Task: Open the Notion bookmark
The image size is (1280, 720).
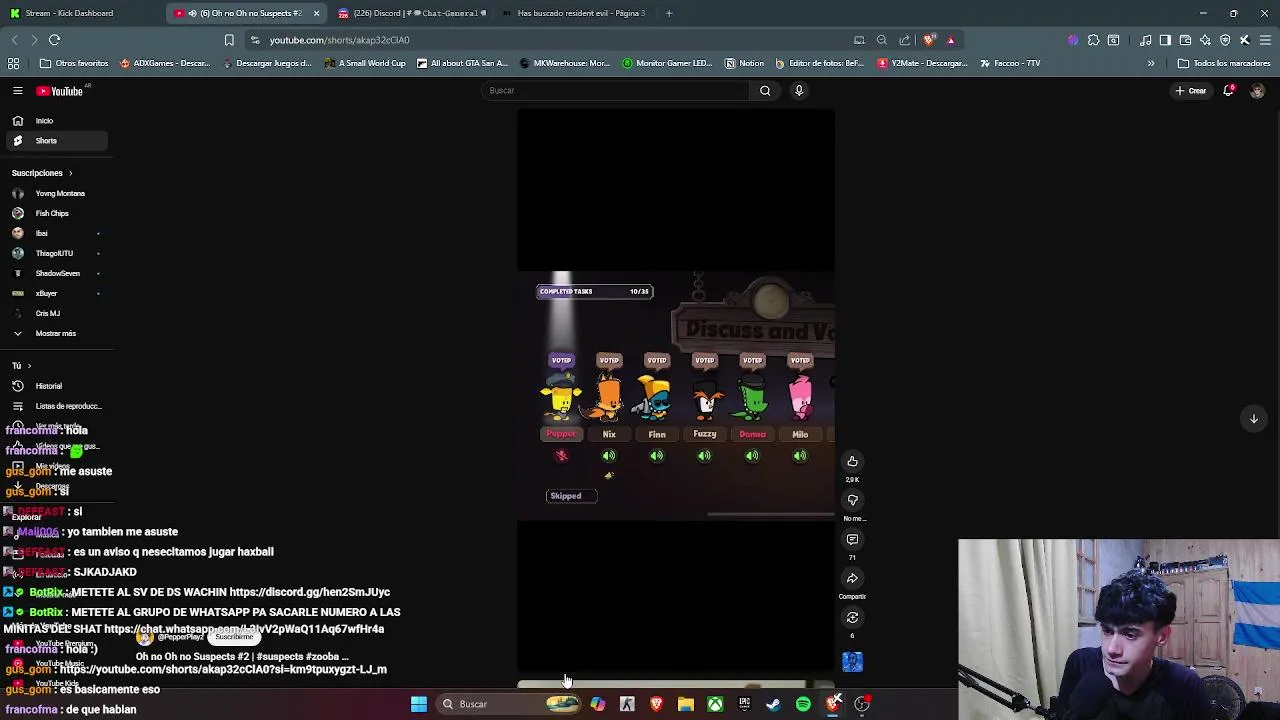Action: [x=744, y=63]
